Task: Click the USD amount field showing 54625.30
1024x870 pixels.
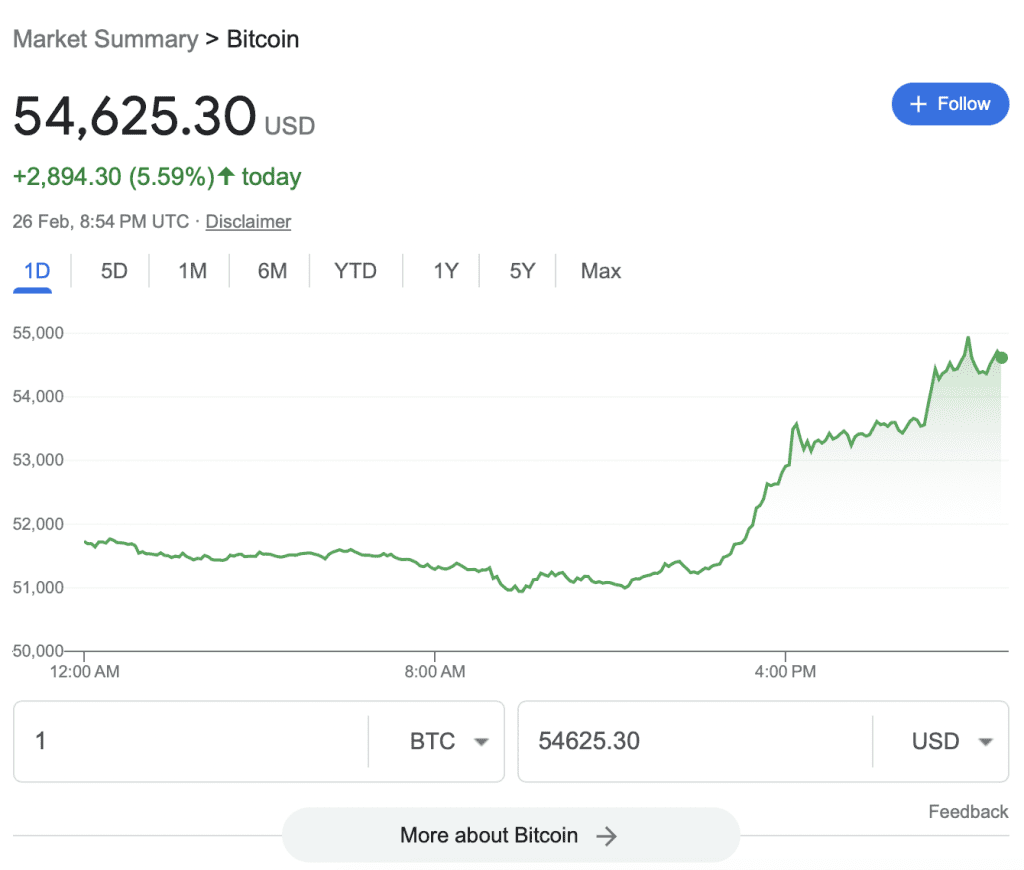Action: pos(690,741)
